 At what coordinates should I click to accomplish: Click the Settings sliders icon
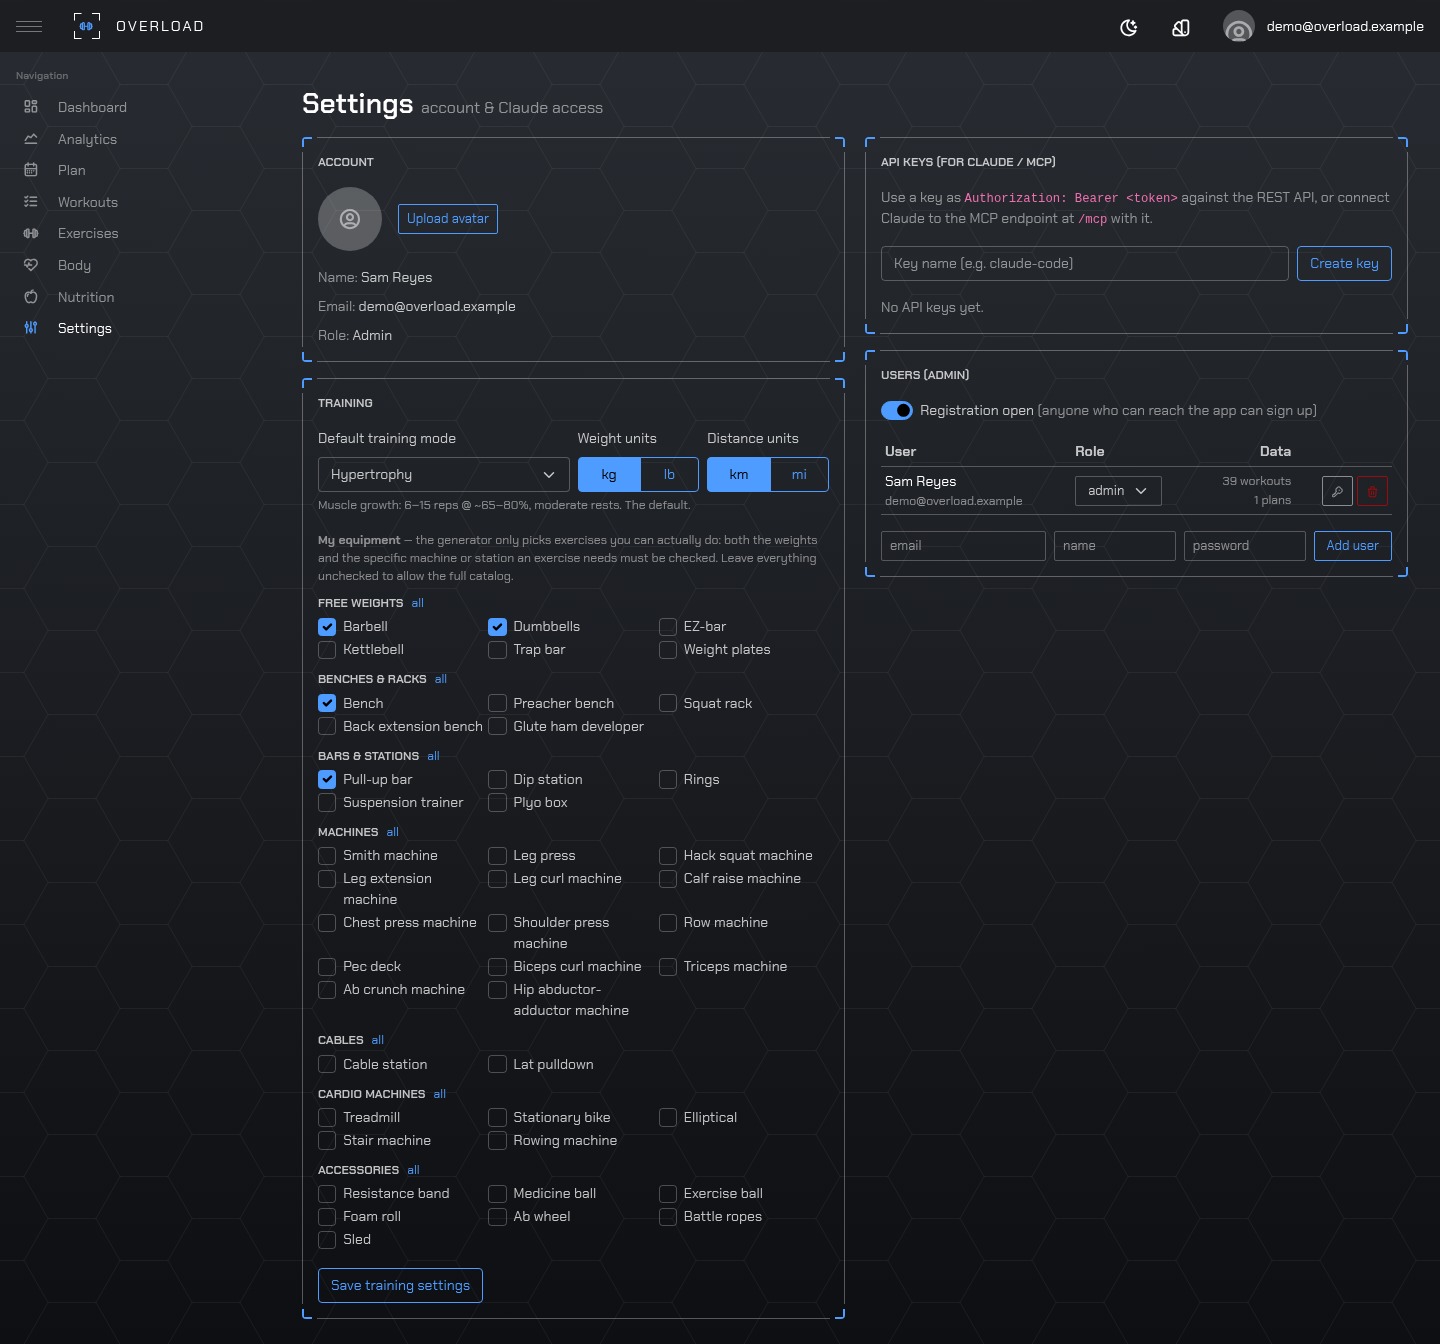click(31, 328)
